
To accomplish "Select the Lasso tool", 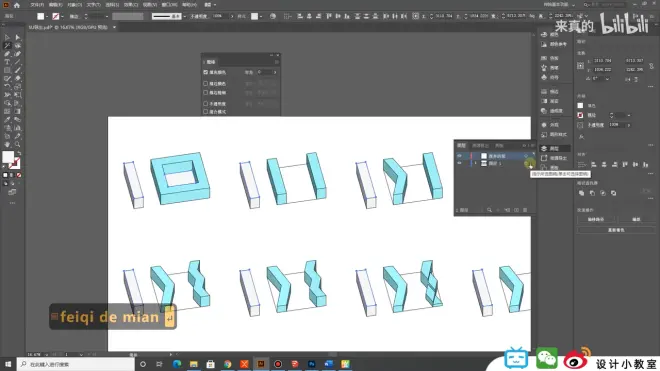I will (18, 45).
